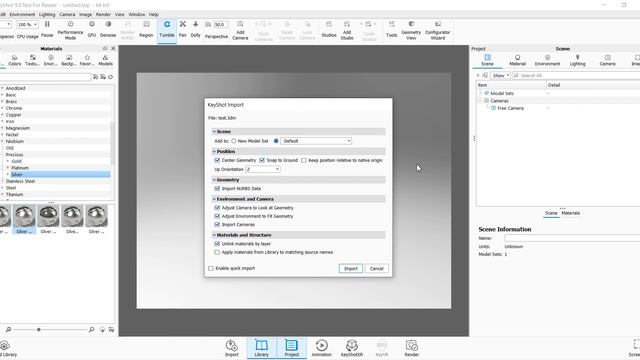This screenshot has width=640, height=360.
Task: Select the New Model Set radio button
Action: pos(234,141)
